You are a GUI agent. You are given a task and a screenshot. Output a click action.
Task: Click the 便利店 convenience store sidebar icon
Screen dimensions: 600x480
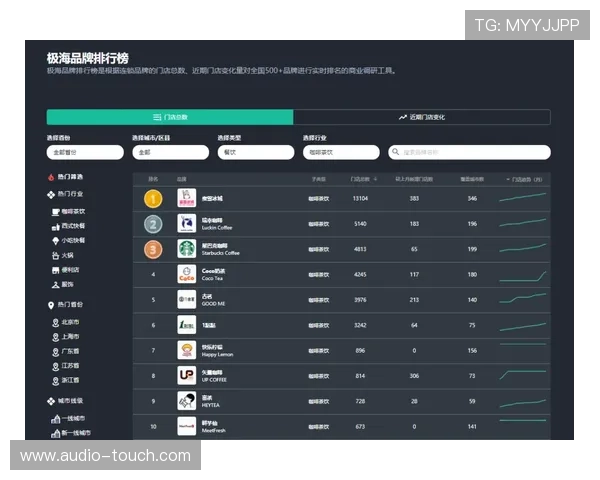pos(56,269)
